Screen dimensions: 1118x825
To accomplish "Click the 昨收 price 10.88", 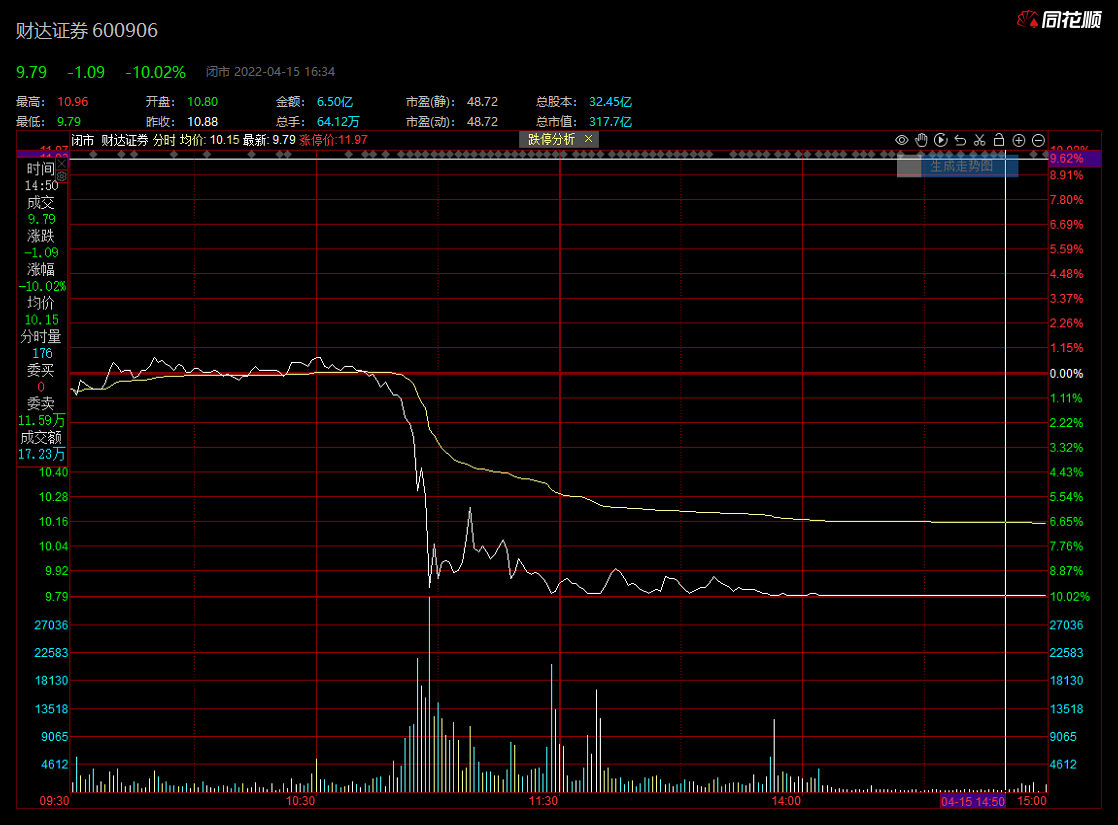I will (x=202, y=122).
